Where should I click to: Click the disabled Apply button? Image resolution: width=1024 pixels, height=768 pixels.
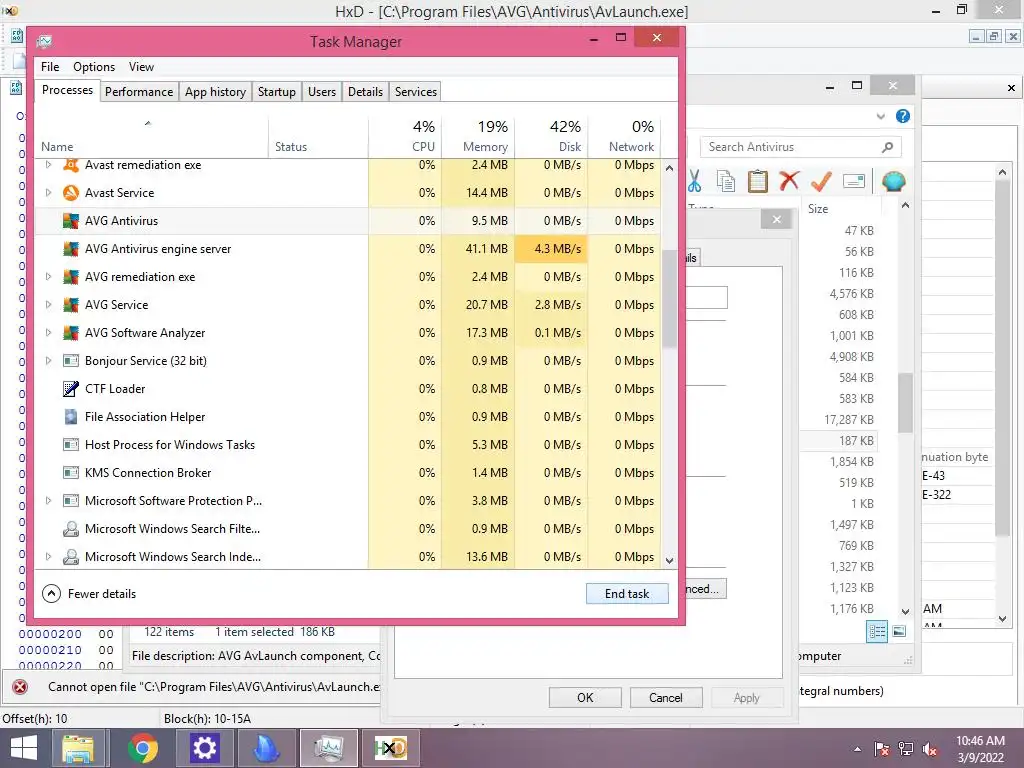pos(746,697)
